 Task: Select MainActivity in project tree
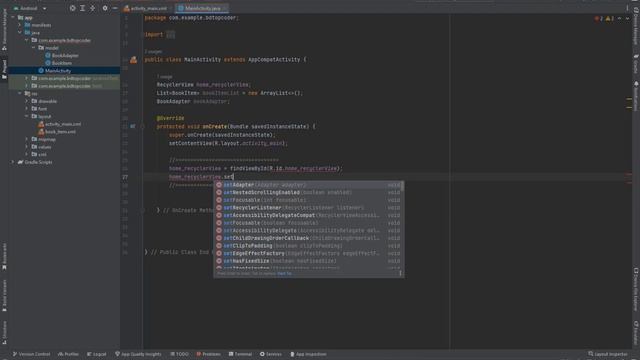point(55,71)
